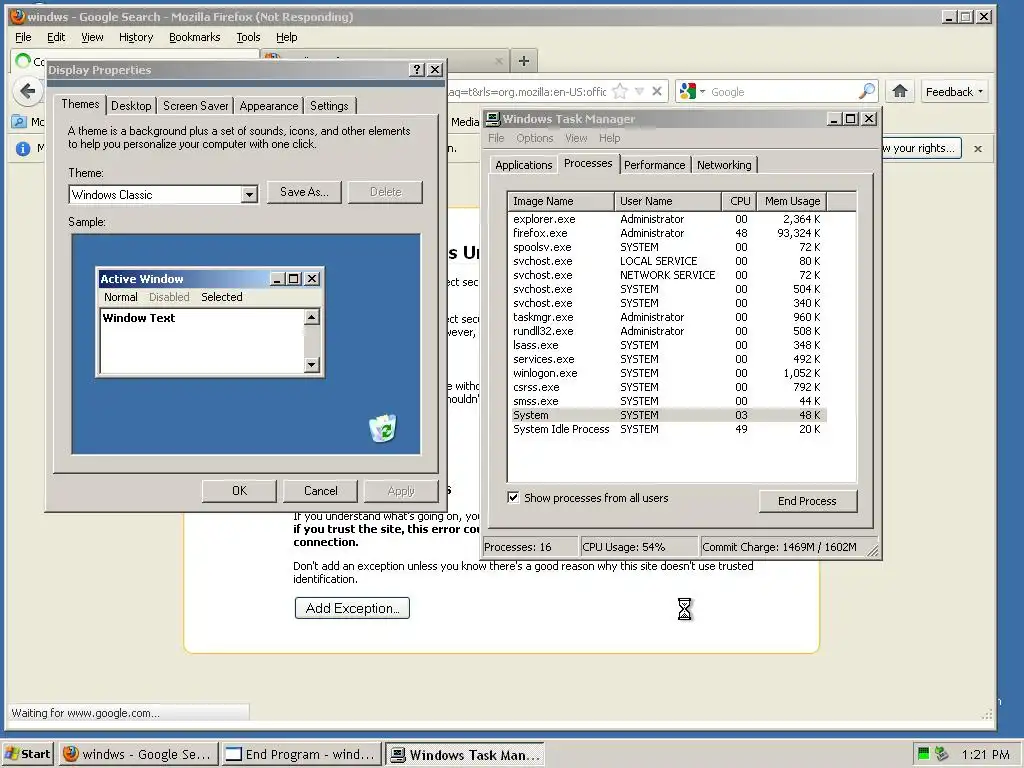Click OK in Display Properties
This screenshot has width=1024, height=768.
point(239,490)
